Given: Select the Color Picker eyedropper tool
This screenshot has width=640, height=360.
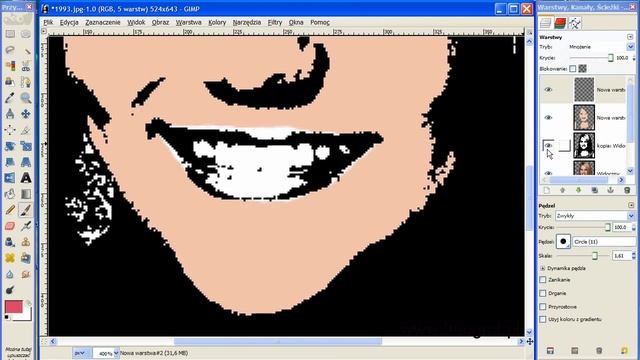Looking at the screenshot, I should pyautogui.click(x=10, y=98).
